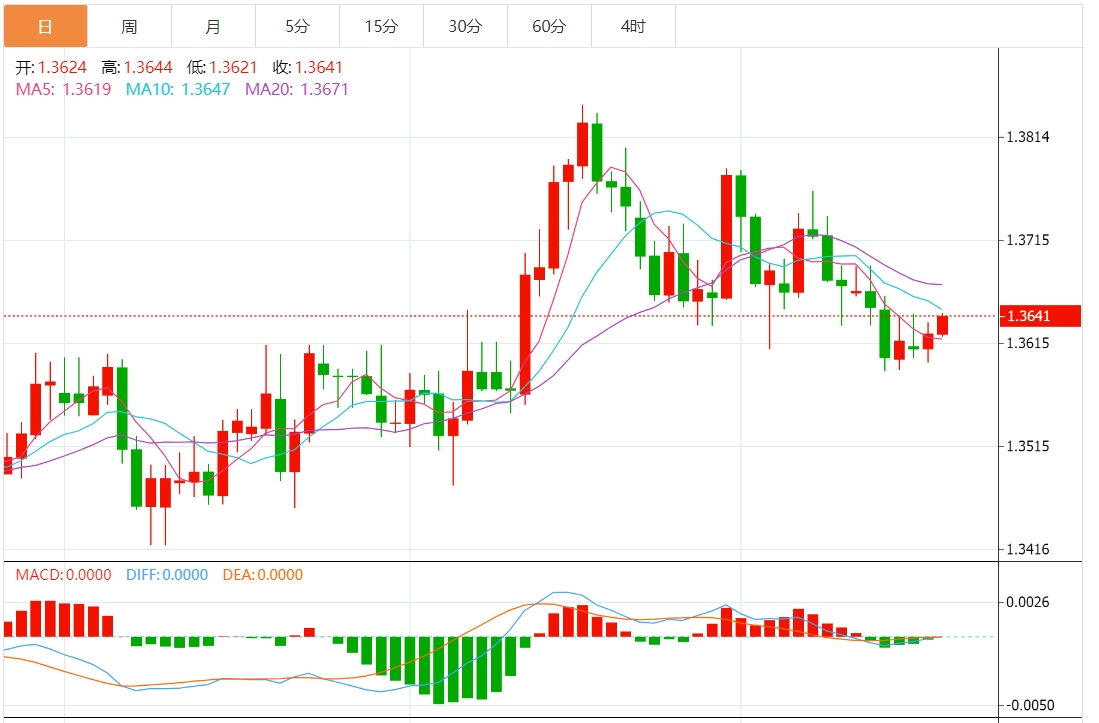Viewport: 1099px width, 723px height.
Task: Switch to the 周 weekly tab
Action: [130, 27]
